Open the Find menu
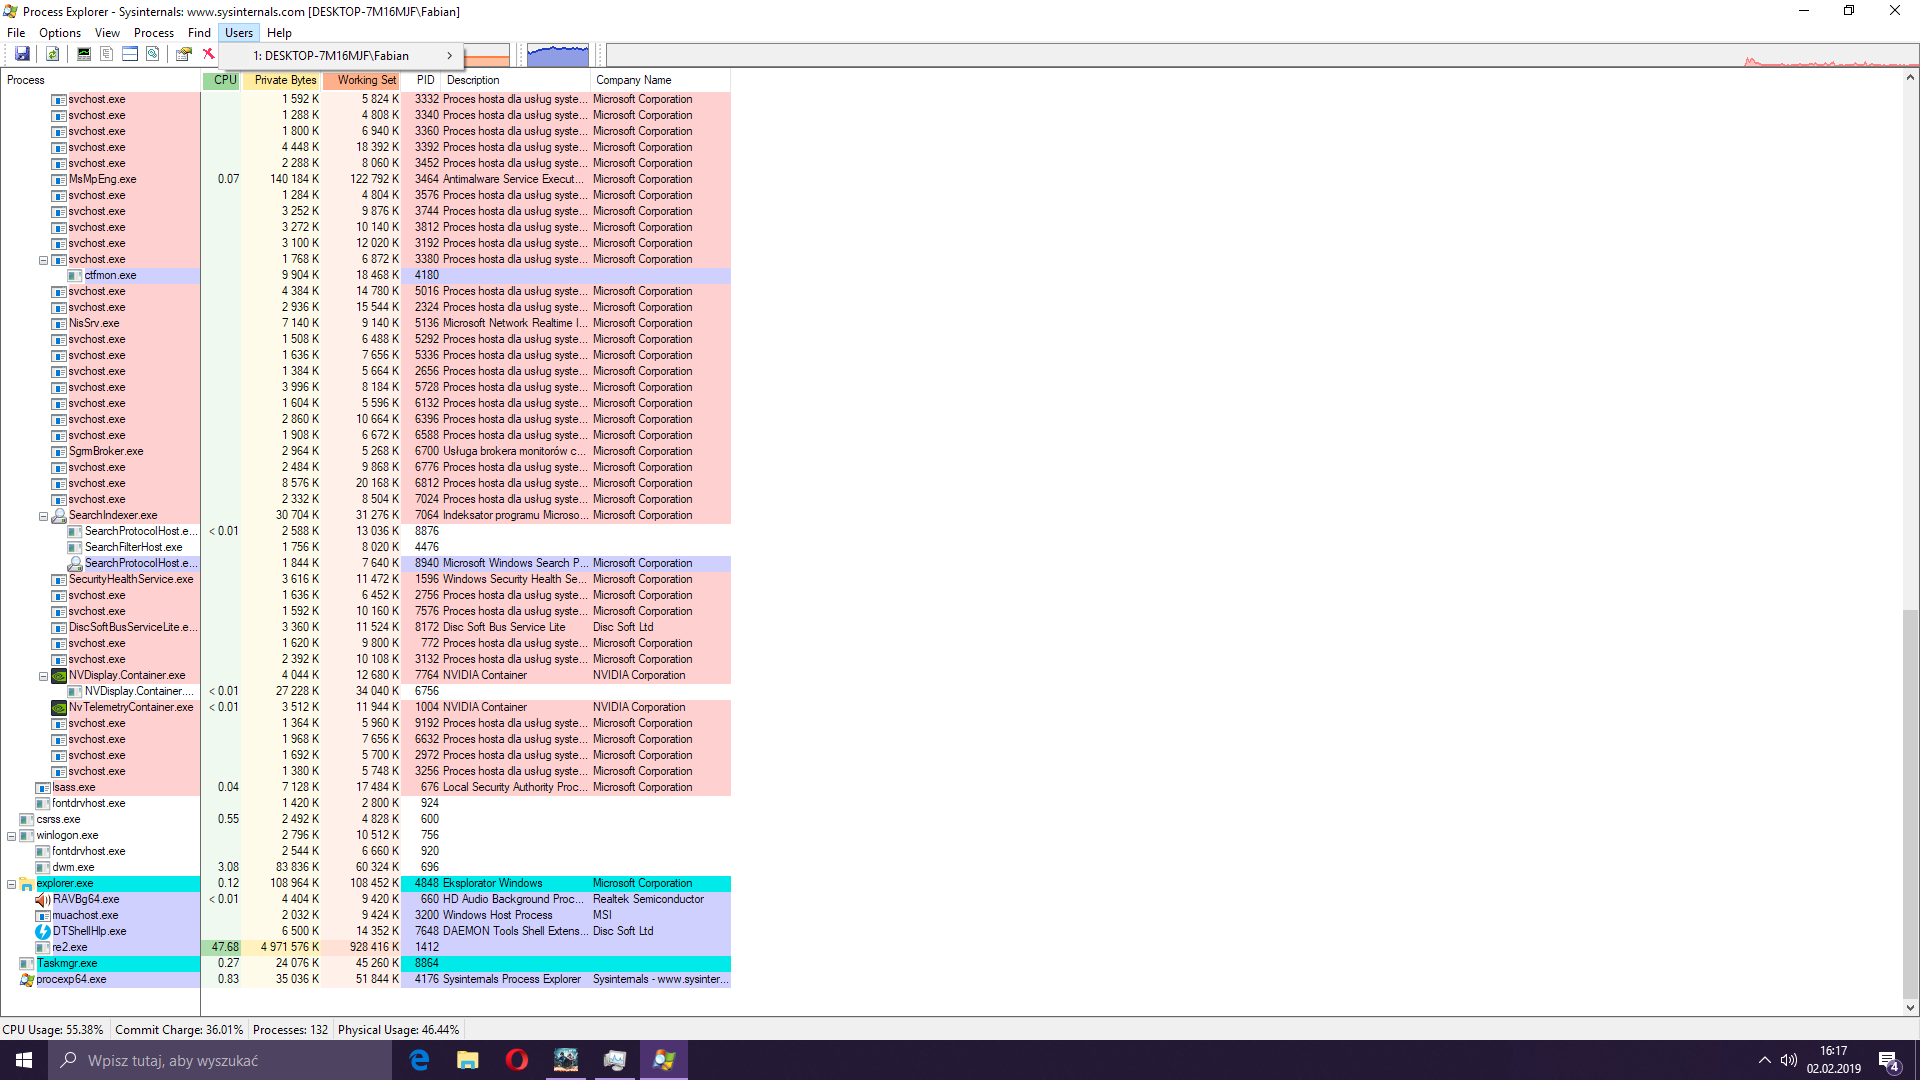Viewport: 1920px width, 1080px height. click(x=199, y=33)
